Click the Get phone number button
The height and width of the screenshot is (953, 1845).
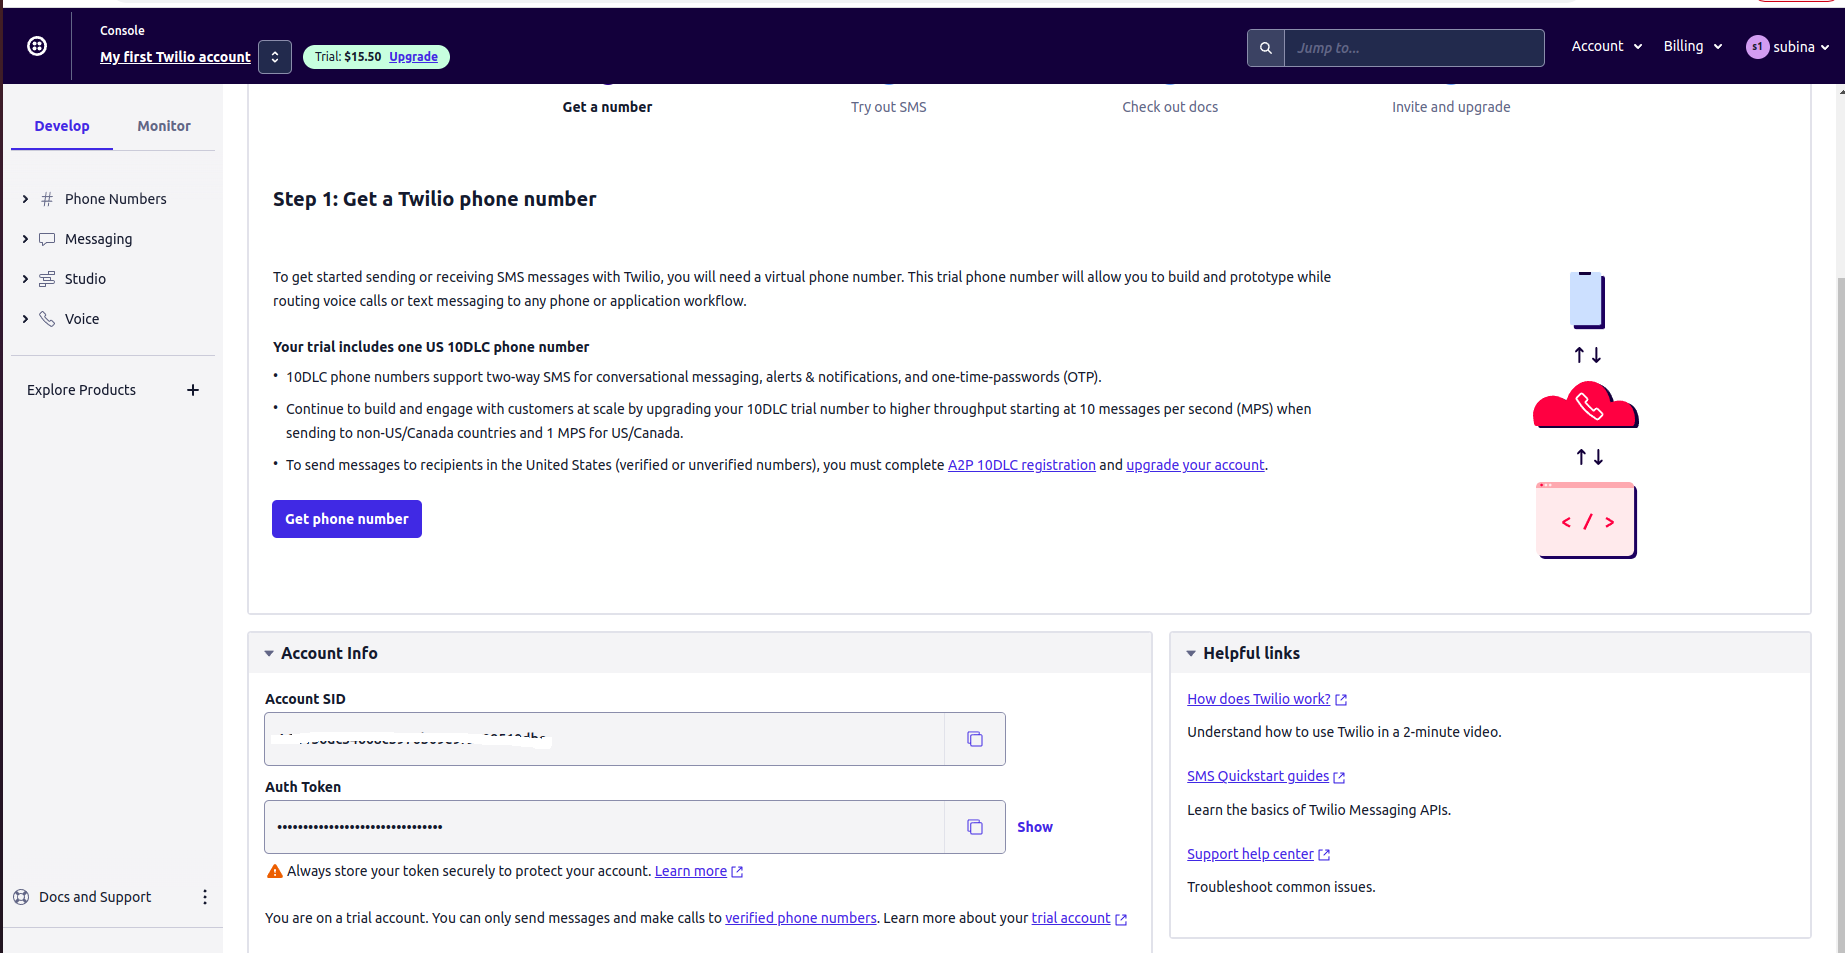(347, 519)
